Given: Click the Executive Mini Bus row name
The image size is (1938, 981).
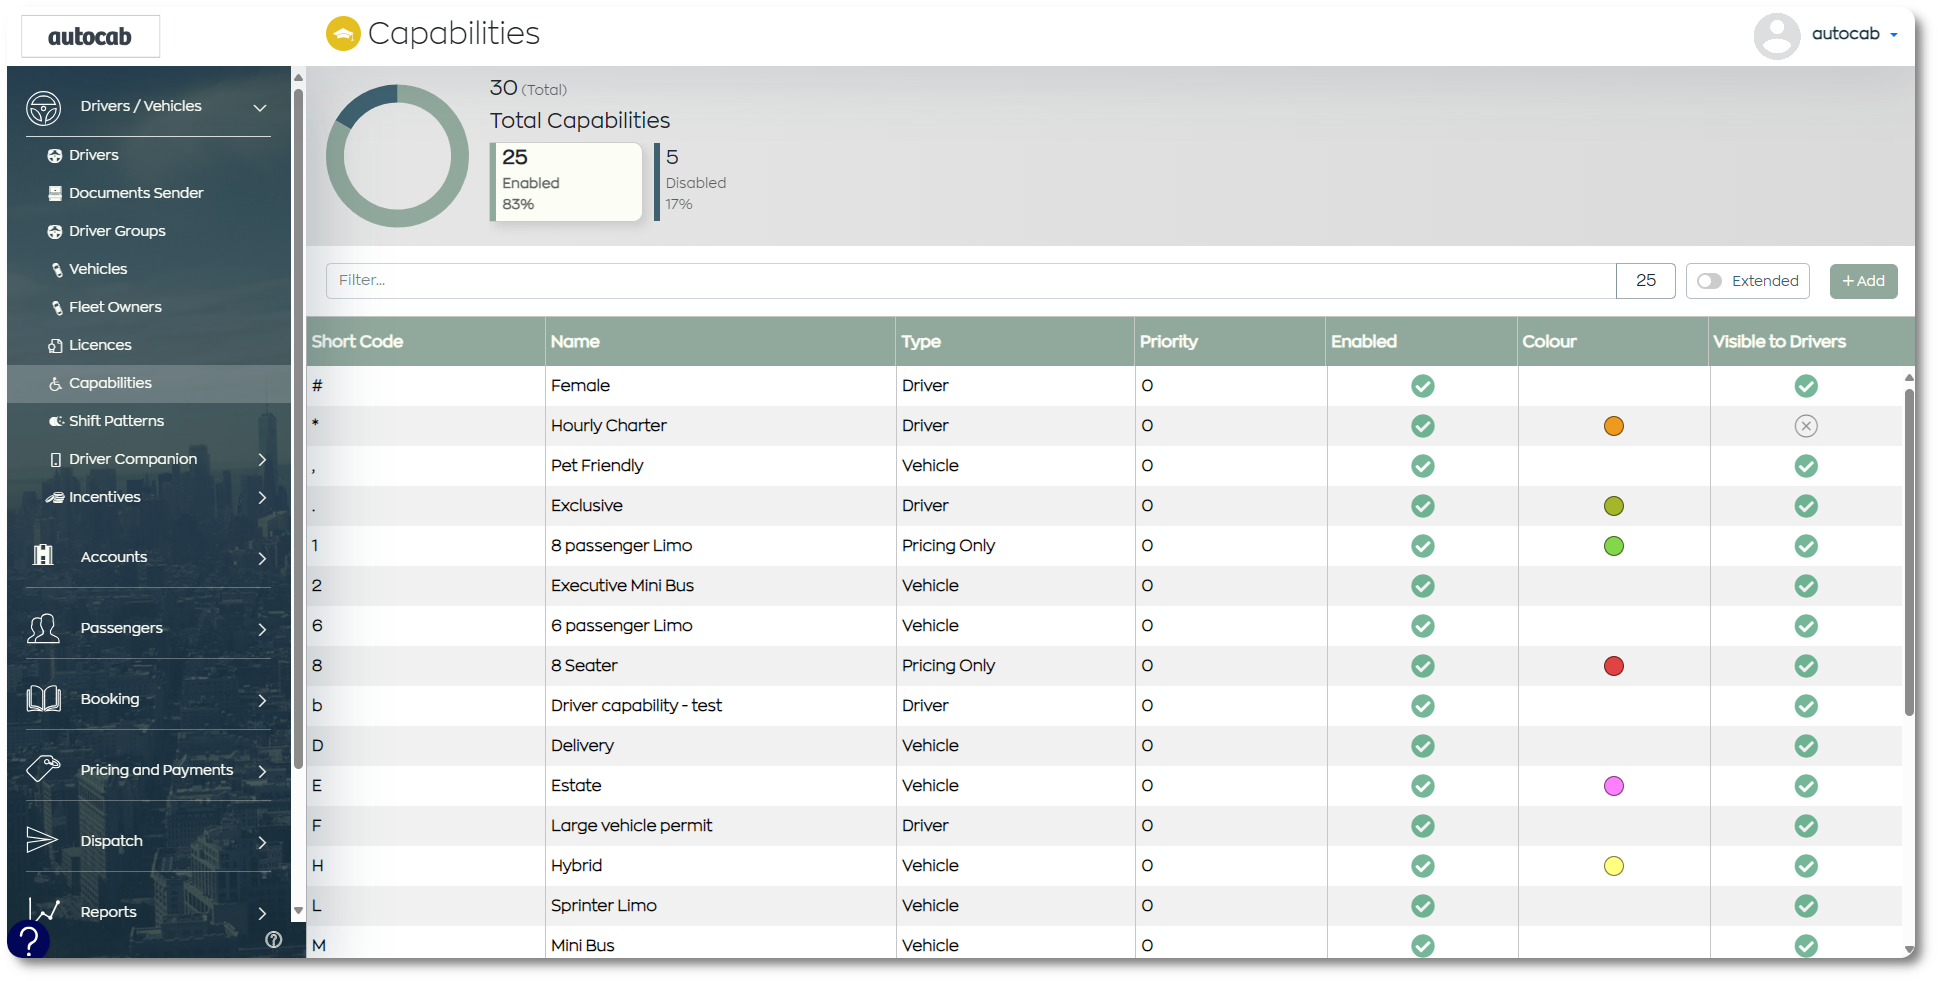Looking at the screenshot, I should 622,586.
